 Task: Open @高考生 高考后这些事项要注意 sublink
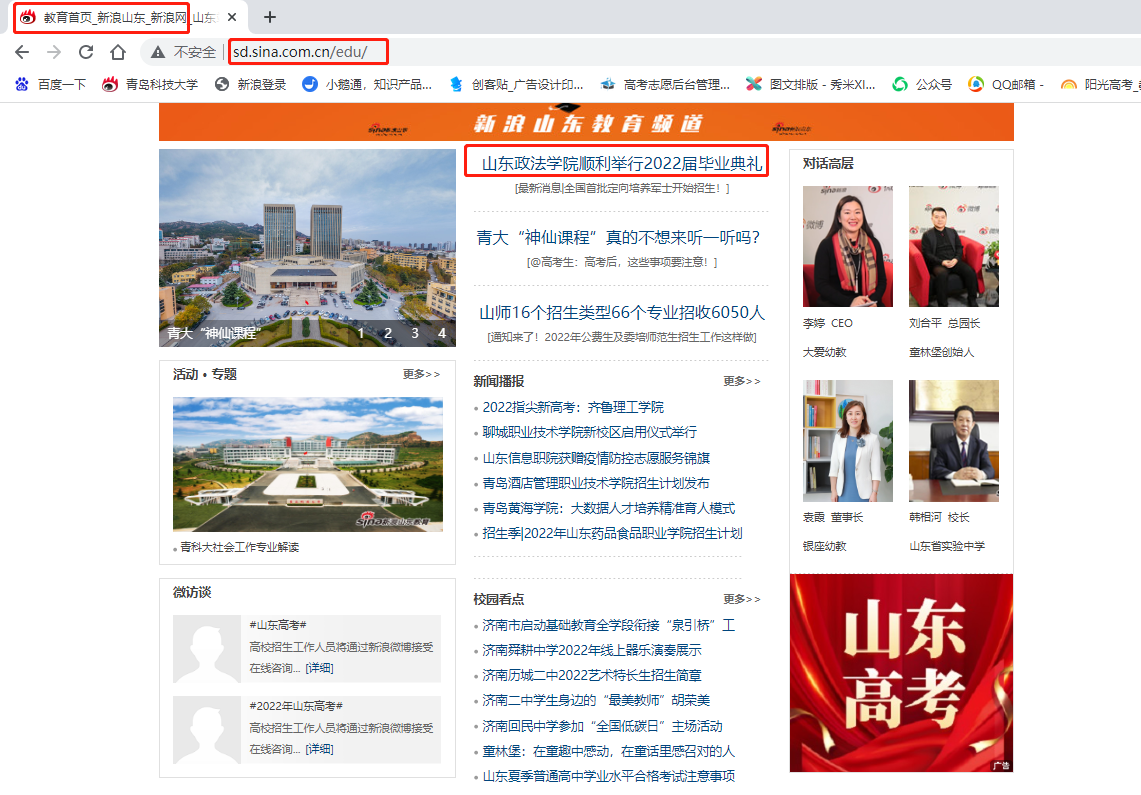tap(621, 262)
